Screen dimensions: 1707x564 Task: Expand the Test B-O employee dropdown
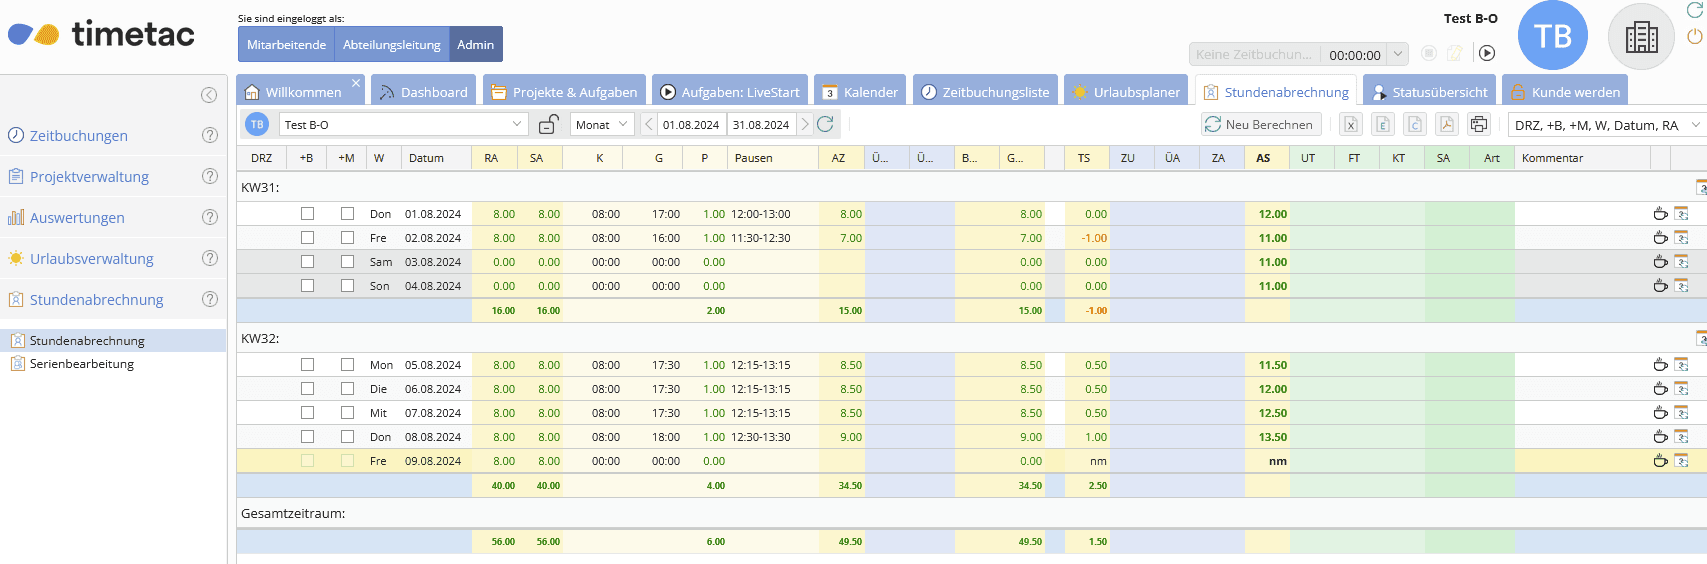[517, 124]
